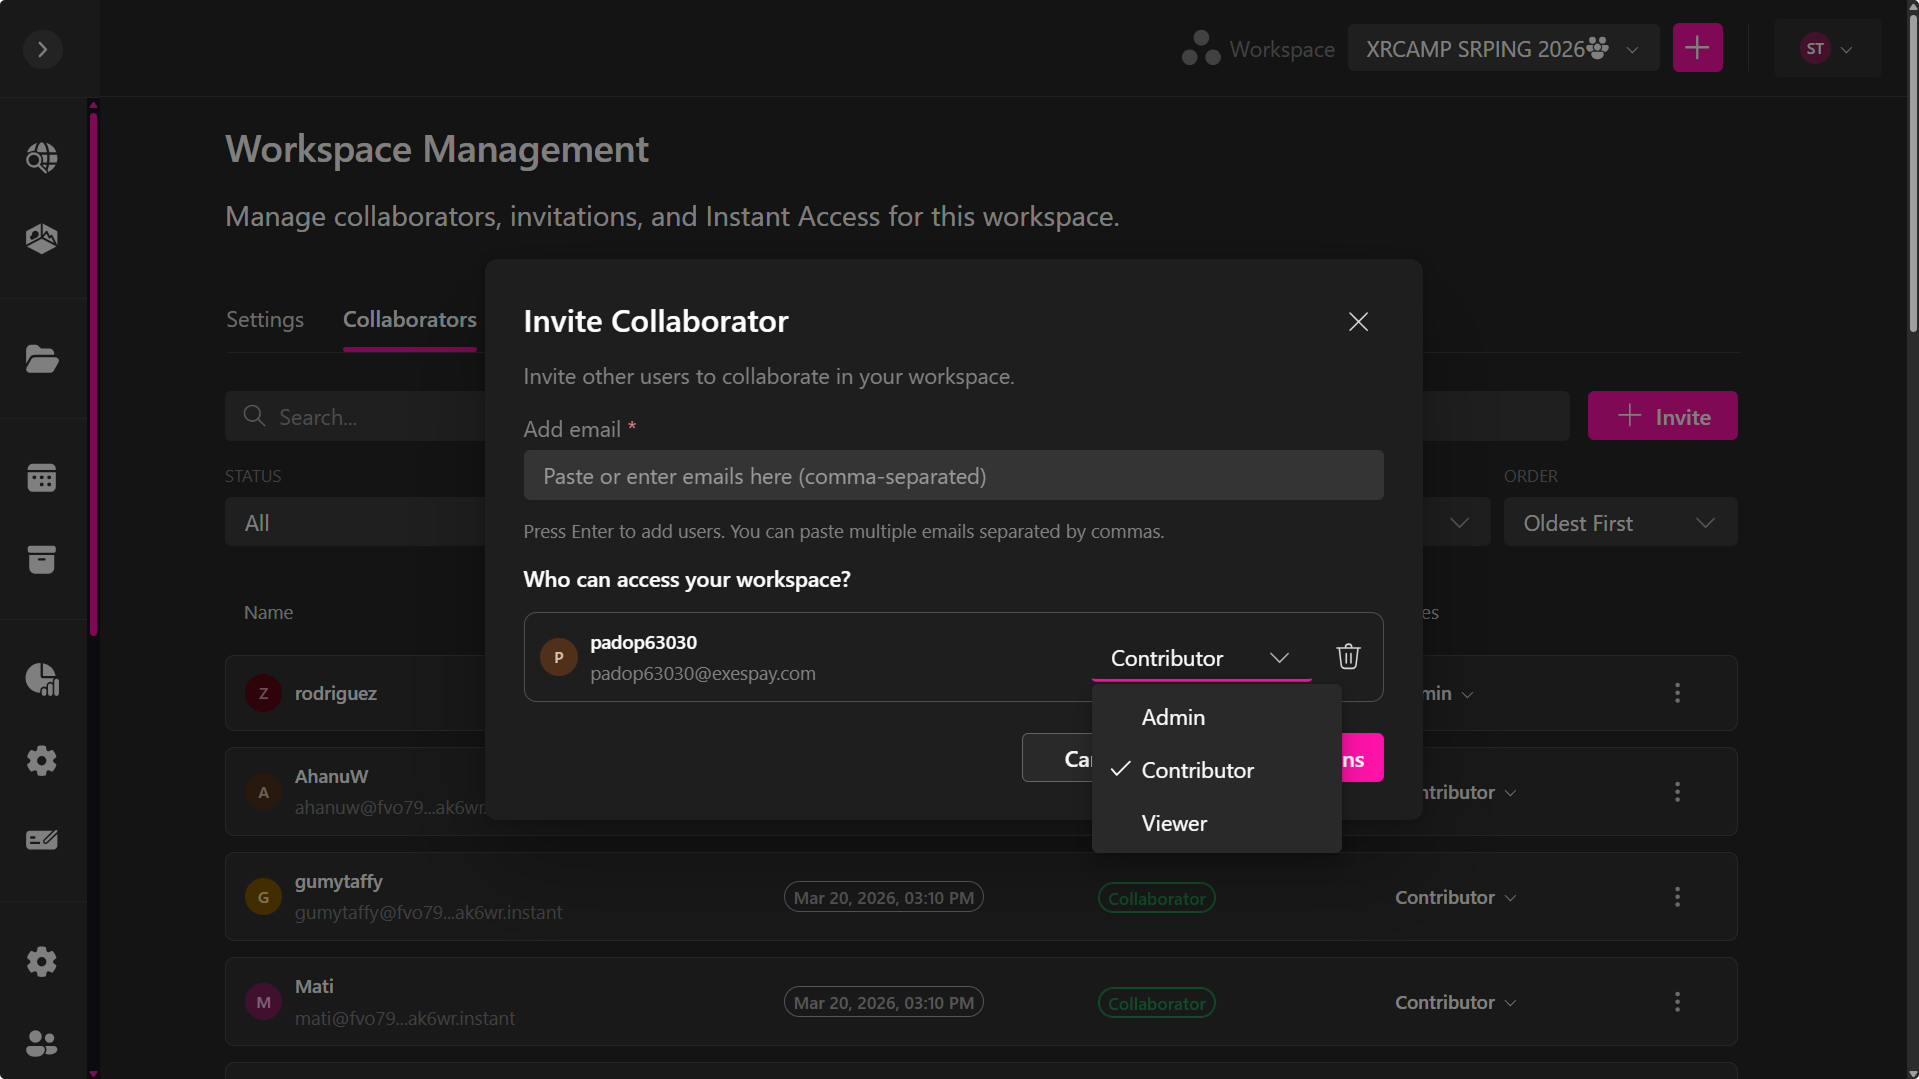1919x1079 pixels.
Task: Close the Invite Collaborator dialog
Action: pyautogui.click(x=1357, y=322)
